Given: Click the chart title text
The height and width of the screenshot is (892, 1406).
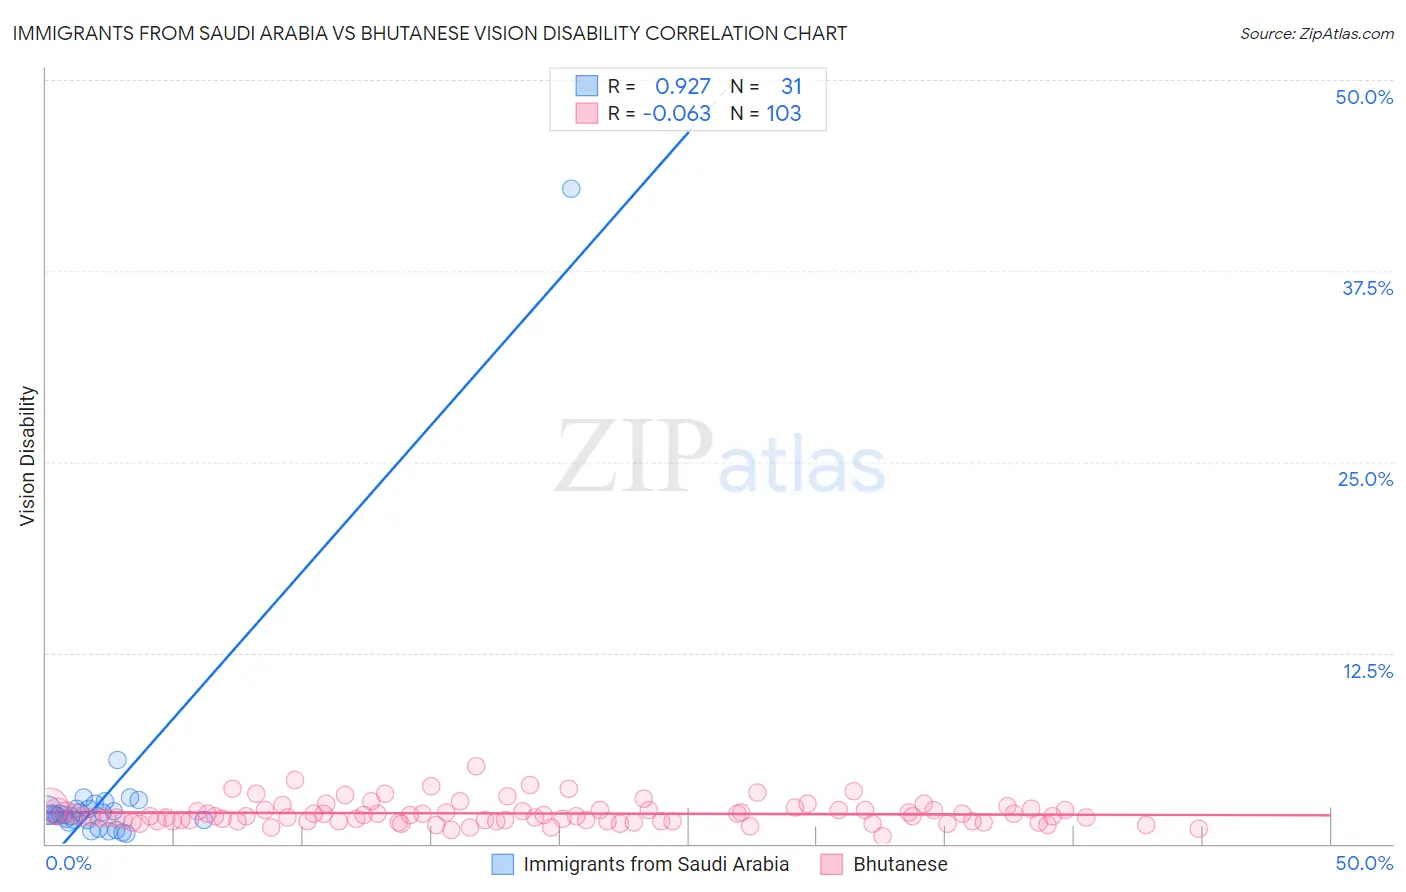Looking at the screenshot, I should (429, 33).
